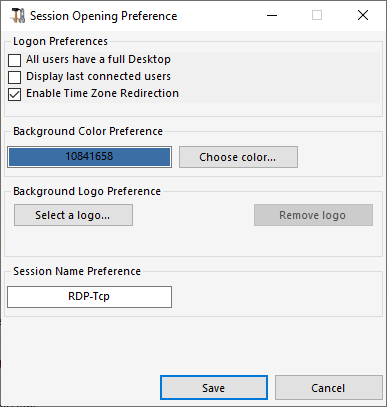Click the Session Name Preference heading
Viewport: 387px width, 407px height.
pos(77,271)
